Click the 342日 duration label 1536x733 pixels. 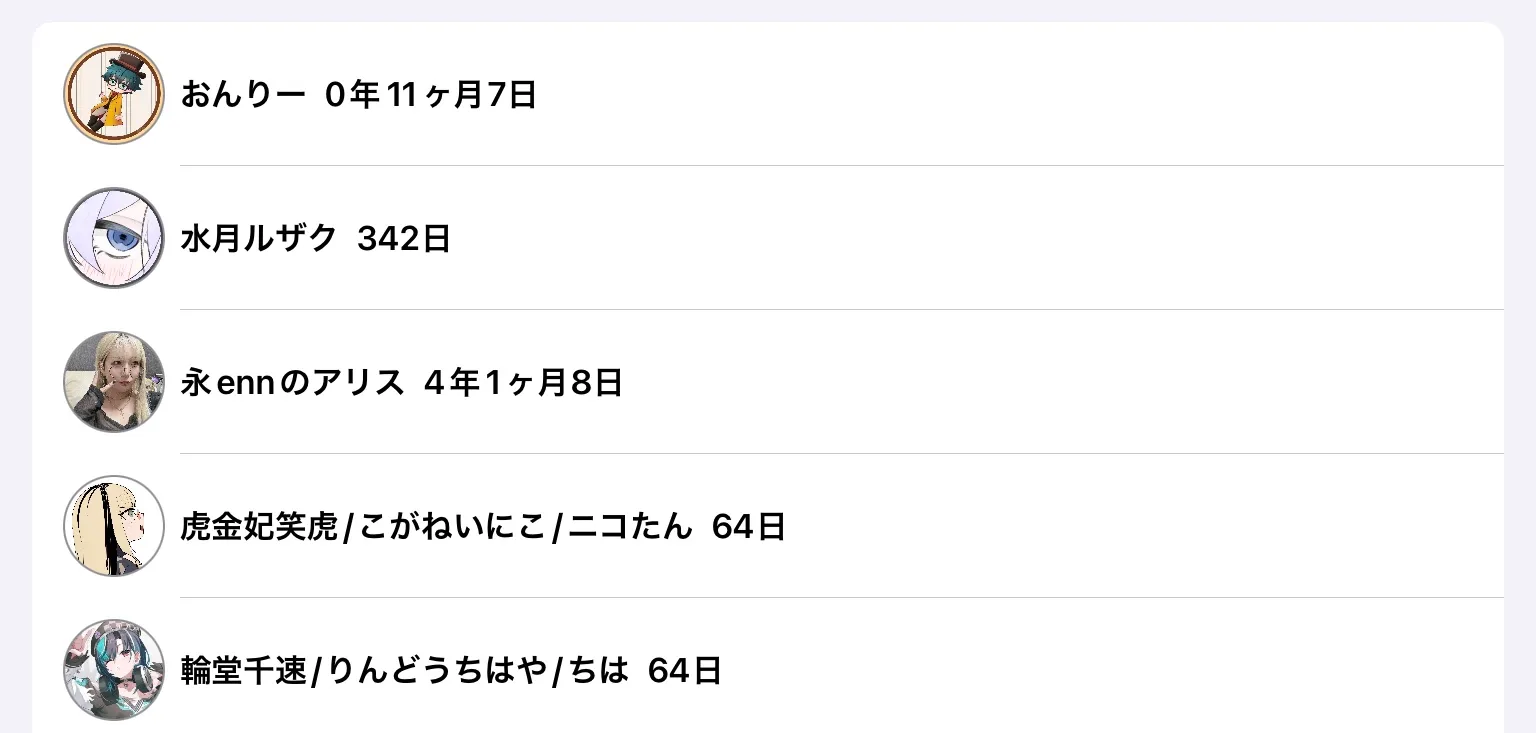coord(404,239)
